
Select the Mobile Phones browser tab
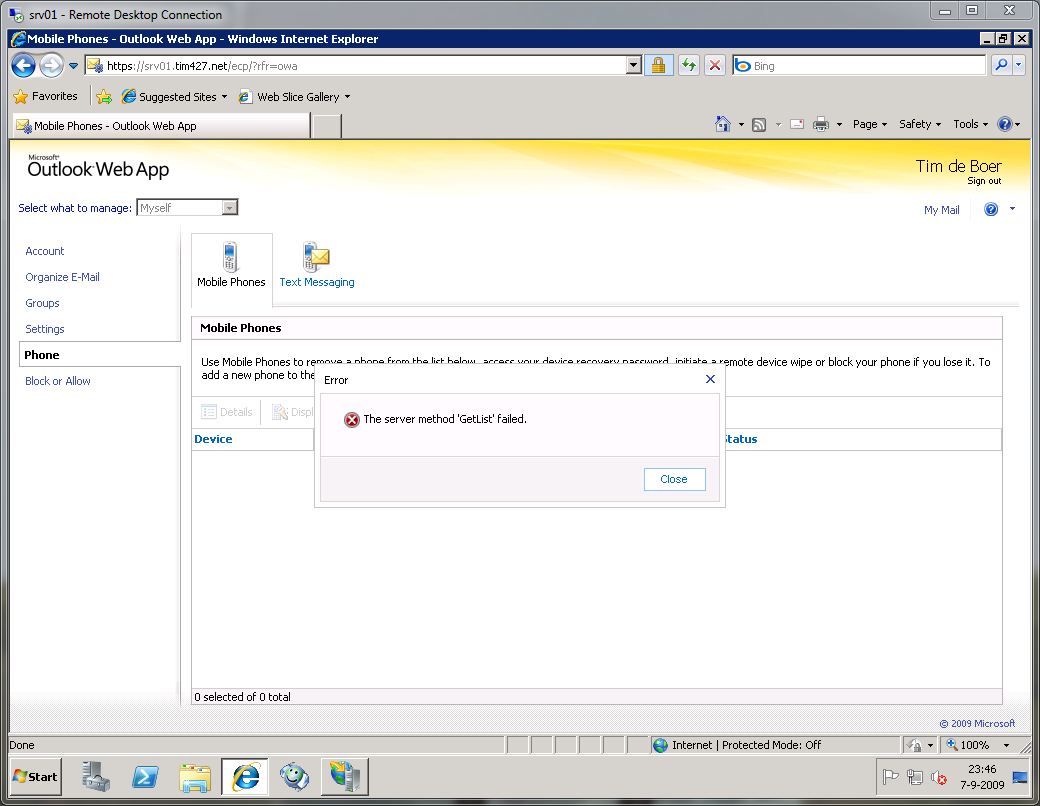[161, 126]
